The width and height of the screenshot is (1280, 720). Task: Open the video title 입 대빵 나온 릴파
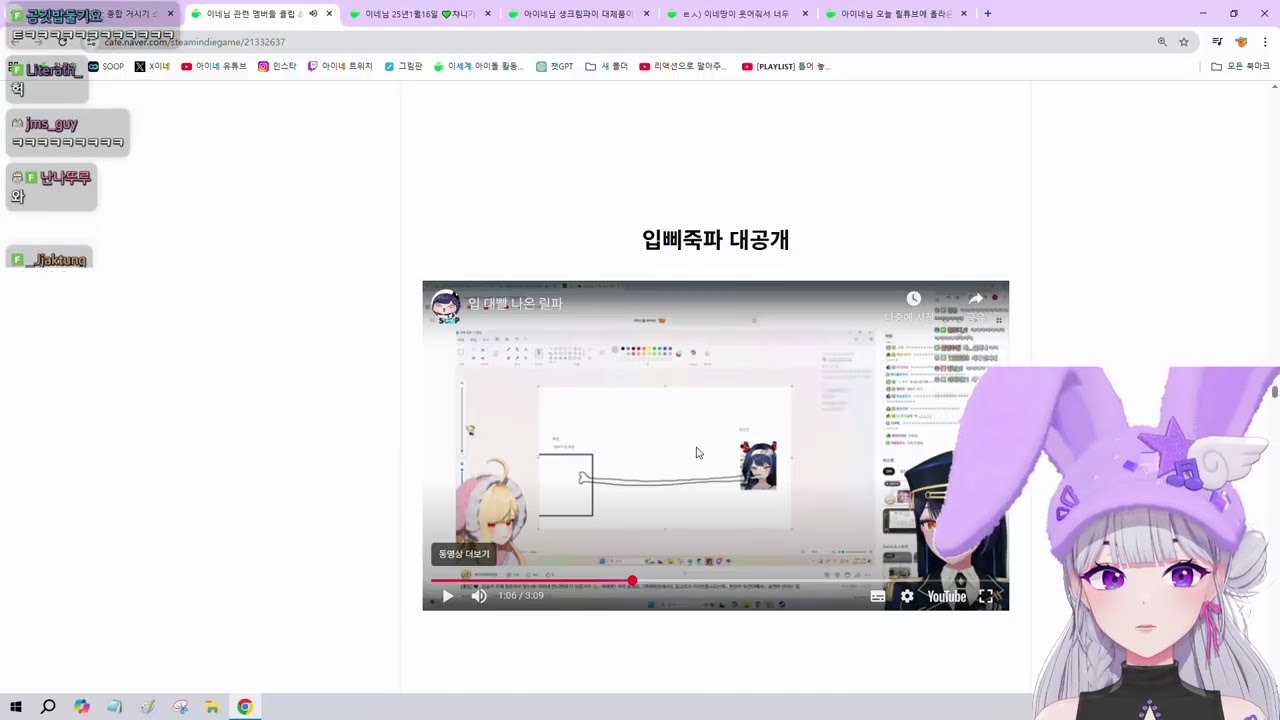515,303
